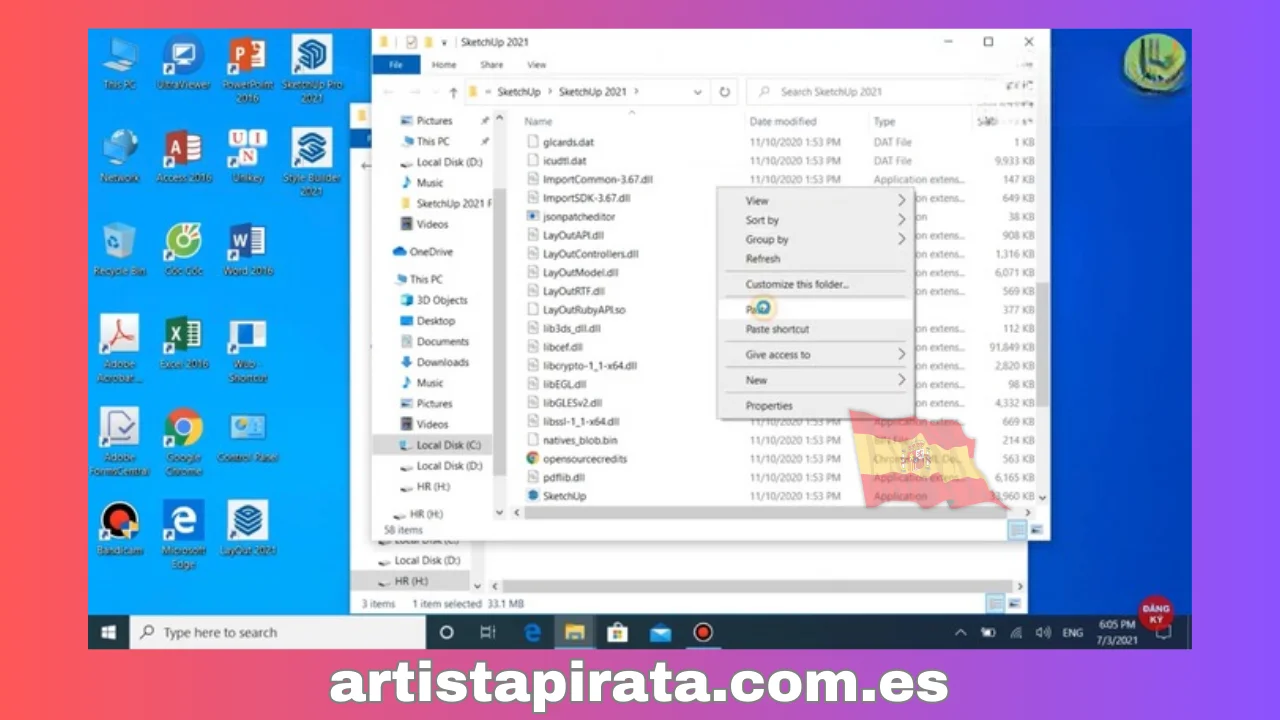Screen dimensions: 1280x720
Task: Open Google Chrome desktop shortcut
Action: (183, 441)
